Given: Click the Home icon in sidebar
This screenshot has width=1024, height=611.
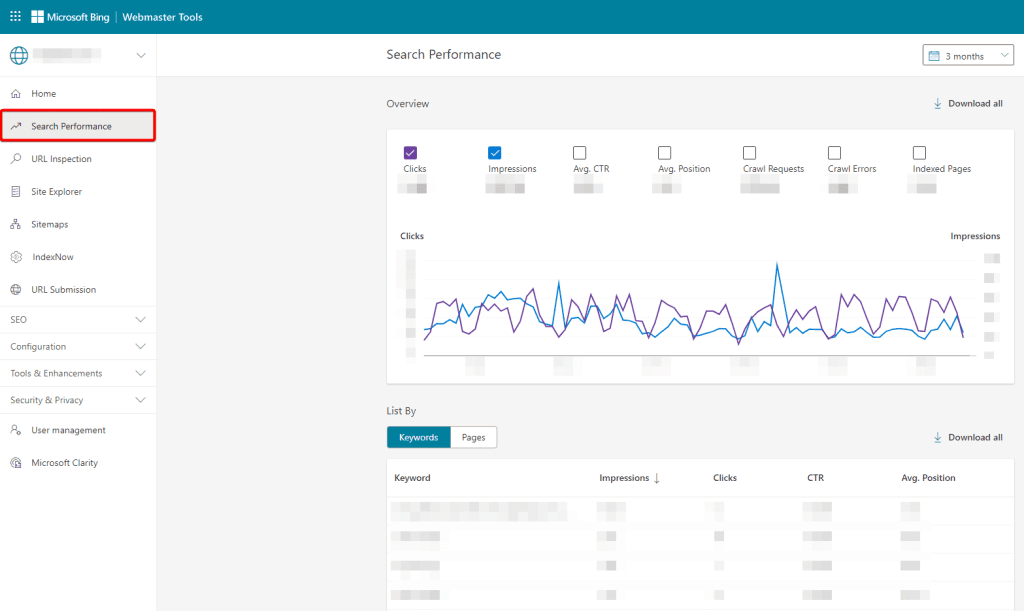Looking at the screenshot, I should [16, 94].
